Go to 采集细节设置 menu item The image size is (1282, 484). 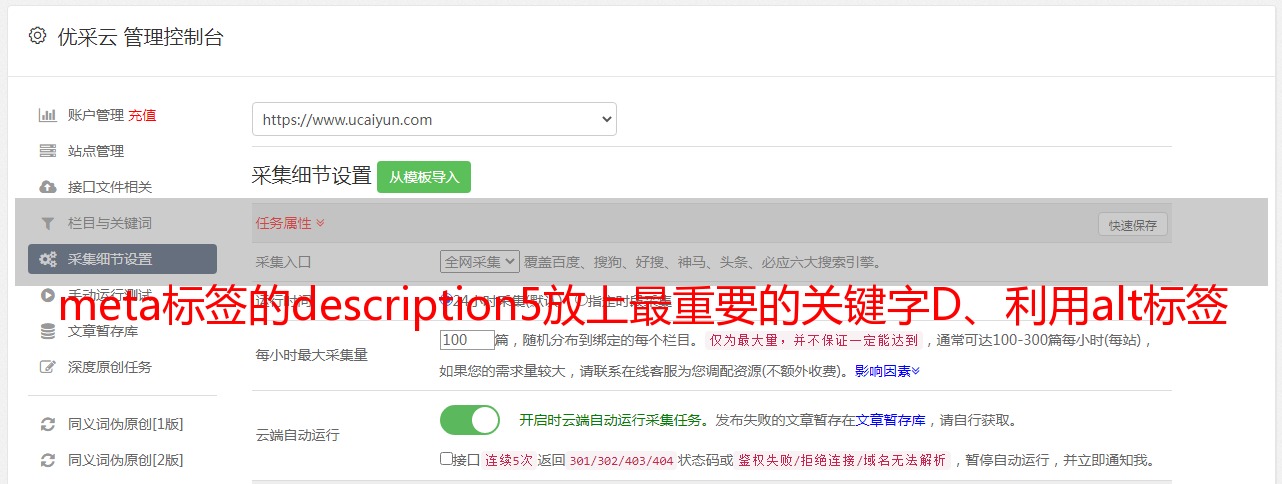pos(122,259)
